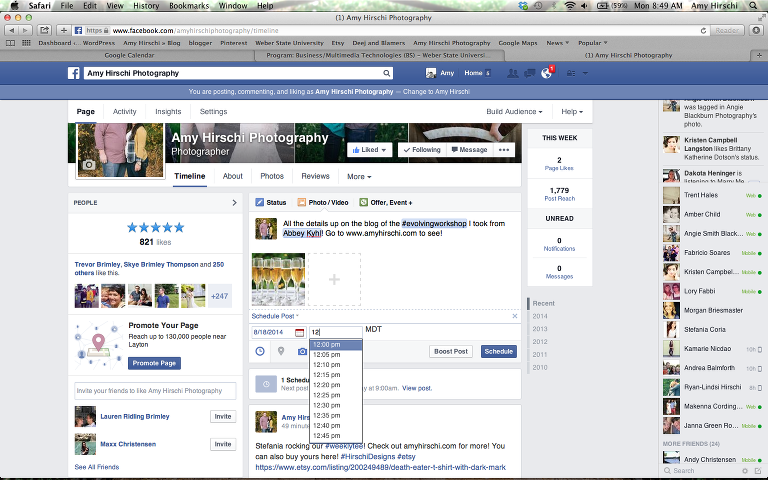
Task: Click Change to Amy Hirschi link
Action: 436,92
